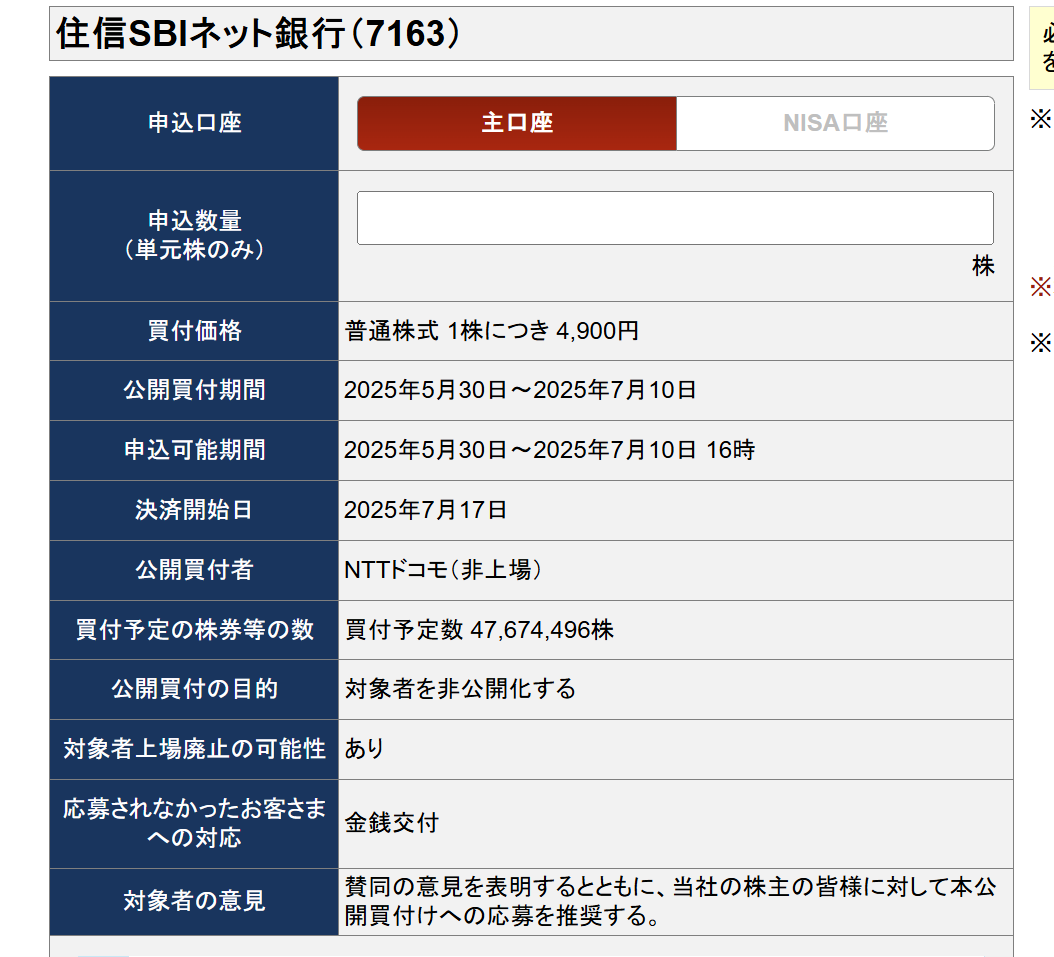Select the NISA口座 account option
This screenshot has height=957, width=1054.
tap(835, 123)
